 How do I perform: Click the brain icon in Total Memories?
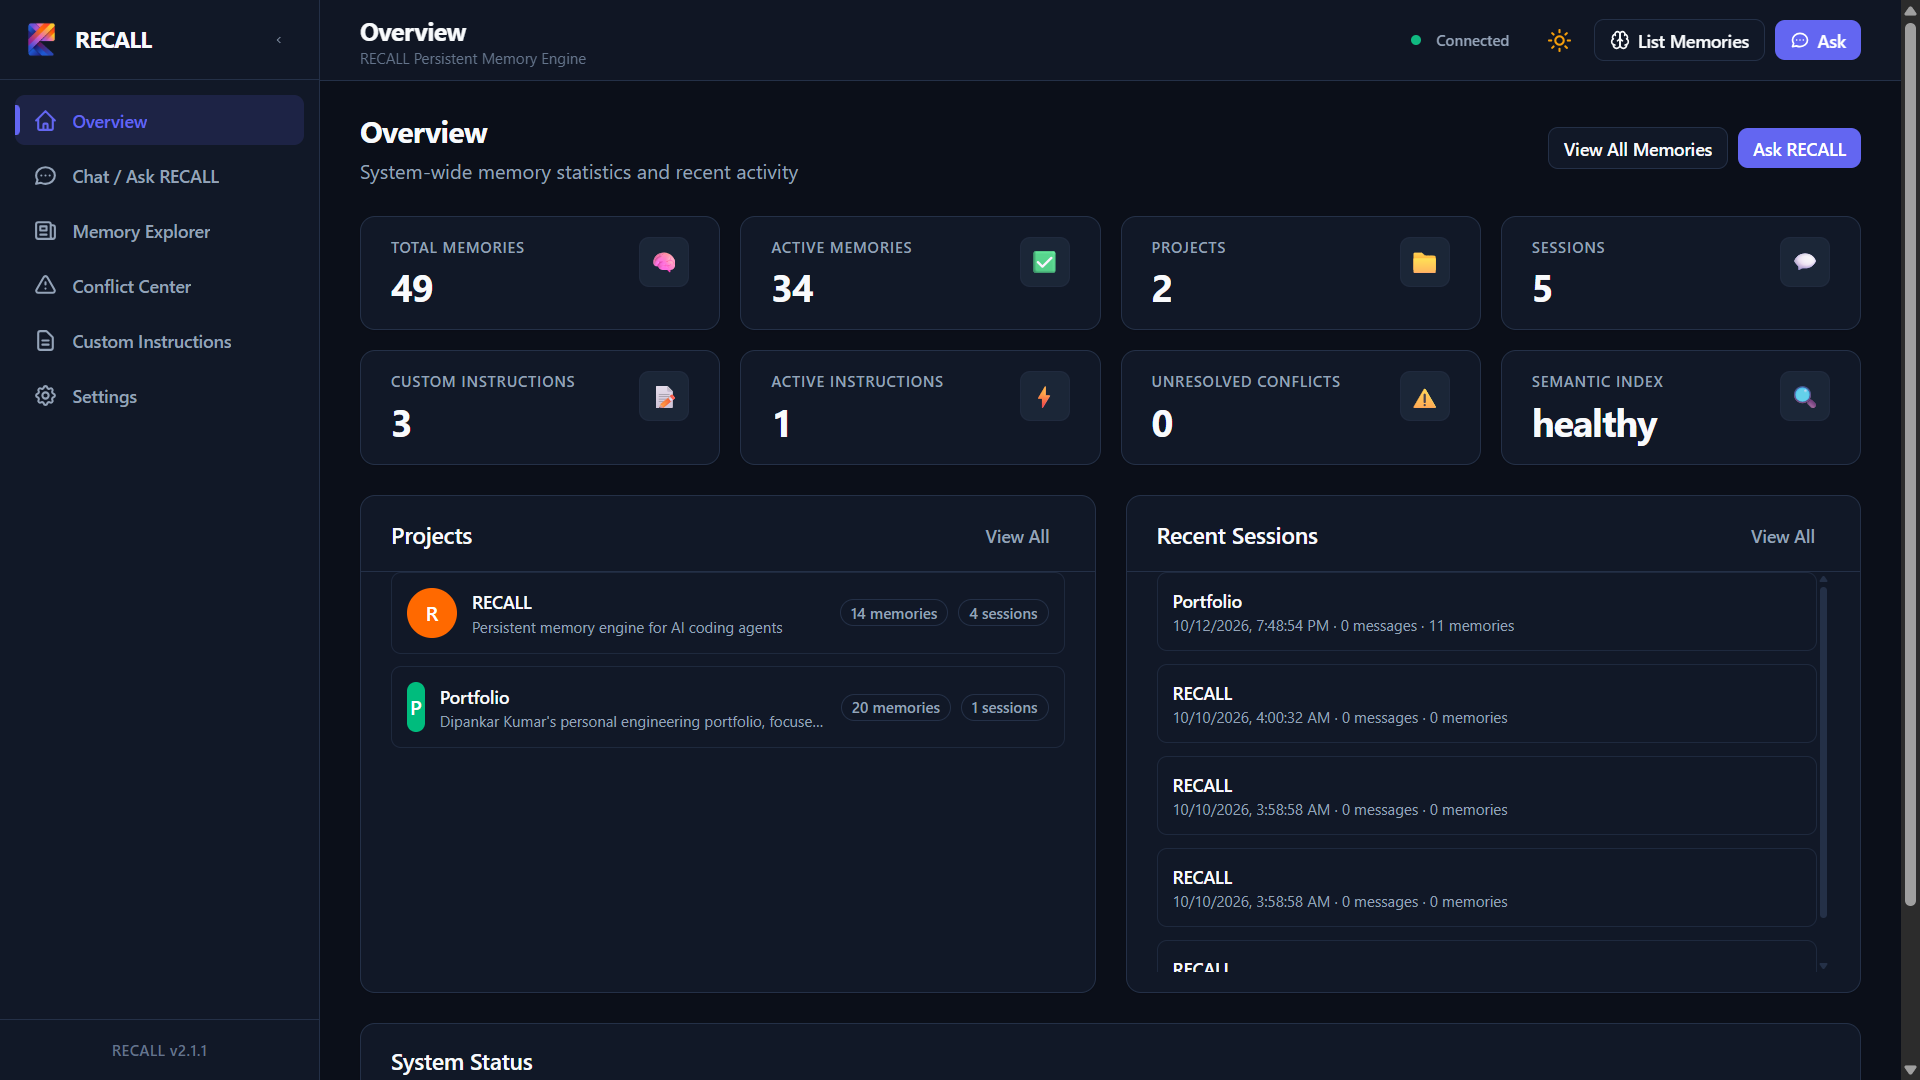pos(664,262)
